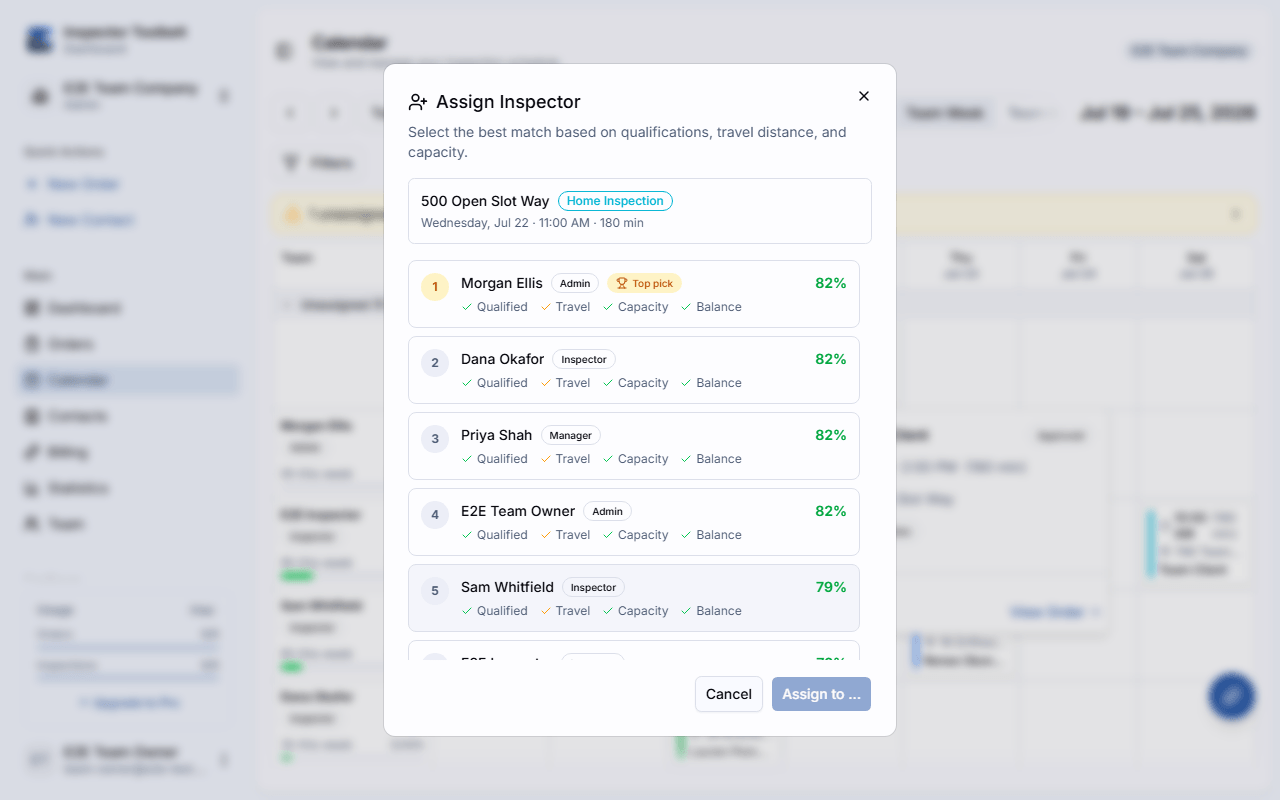1280x800 pixels.
Task: Click the Balance check in Priya Shah's card
Action: (x=712, y=459)
